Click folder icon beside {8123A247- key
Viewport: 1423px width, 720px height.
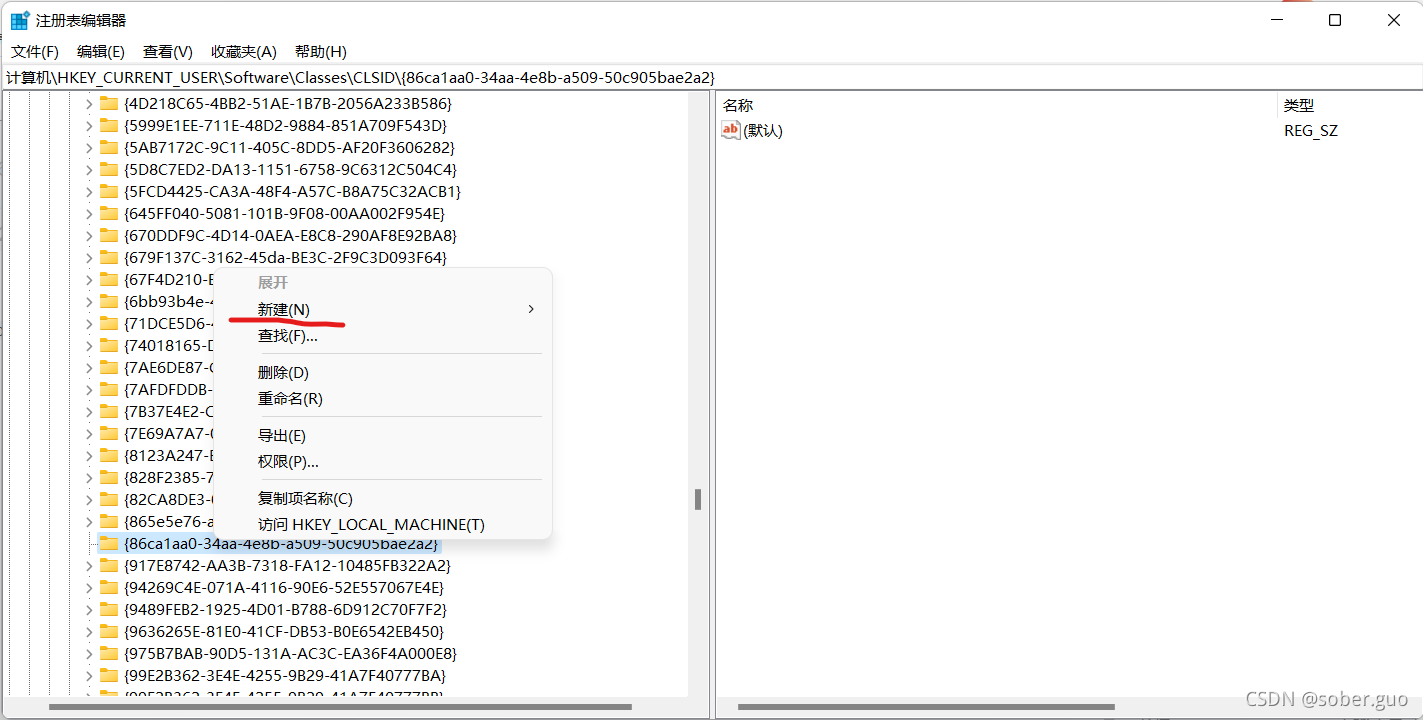tap(109, 455)
